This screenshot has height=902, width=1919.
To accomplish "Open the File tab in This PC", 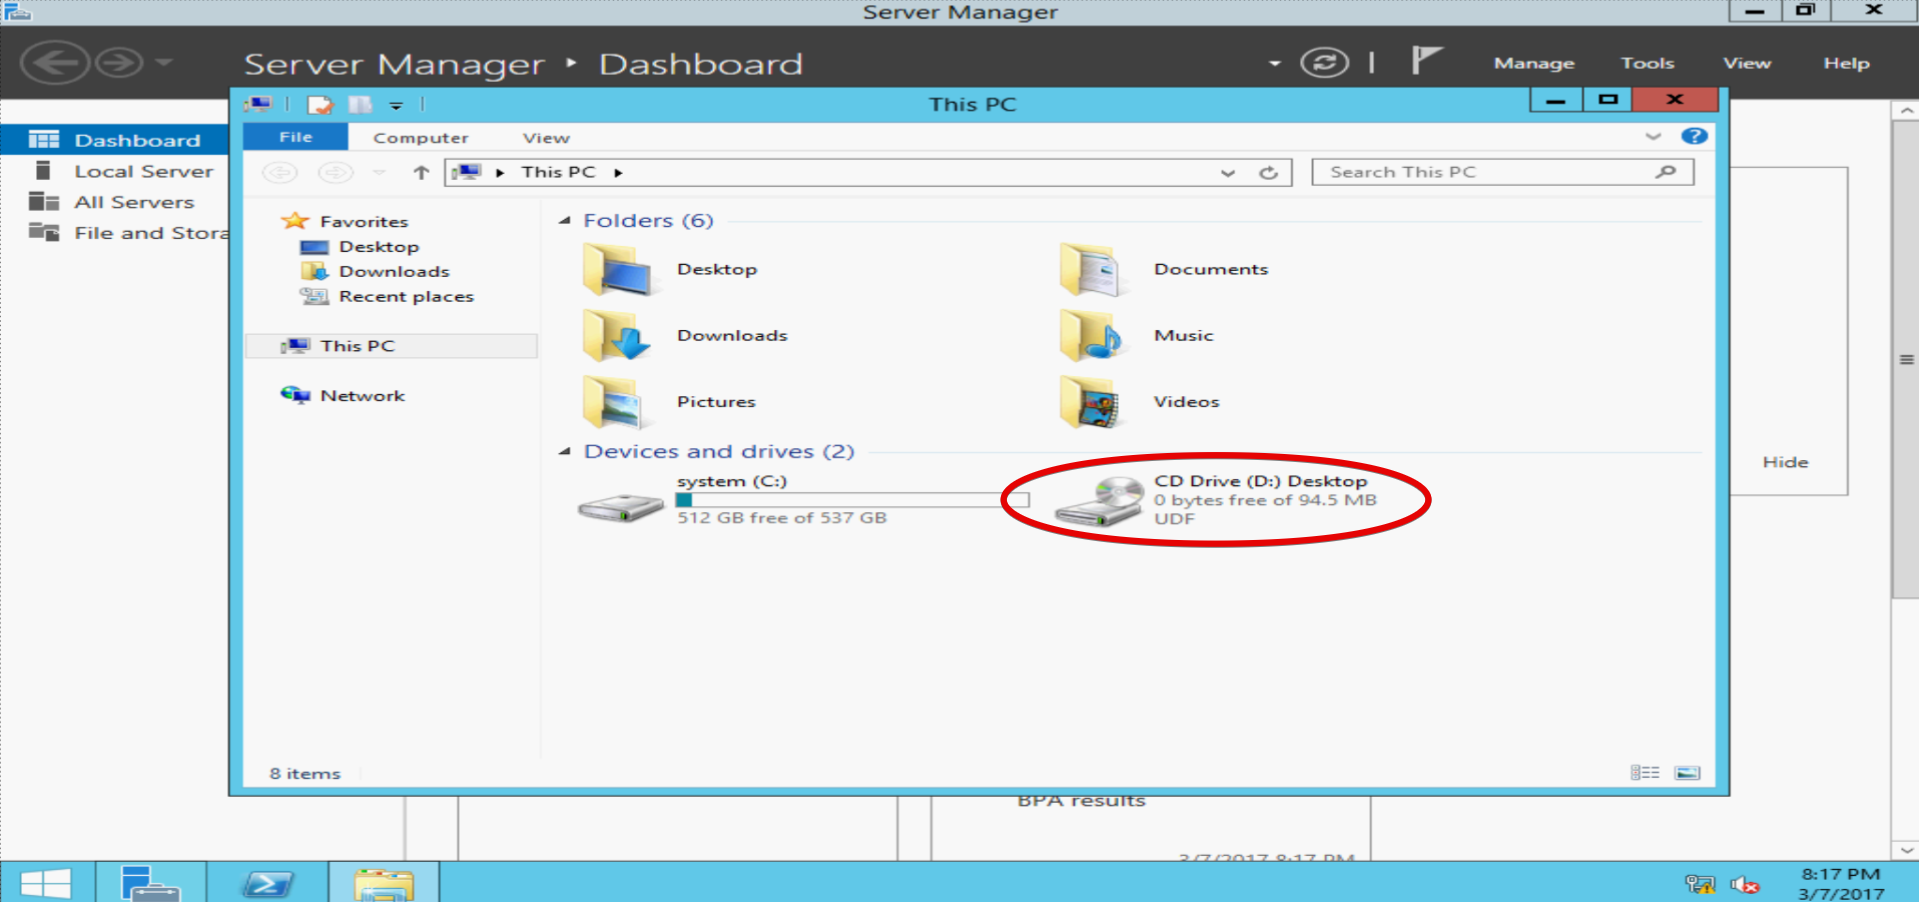I will point(295,137).
